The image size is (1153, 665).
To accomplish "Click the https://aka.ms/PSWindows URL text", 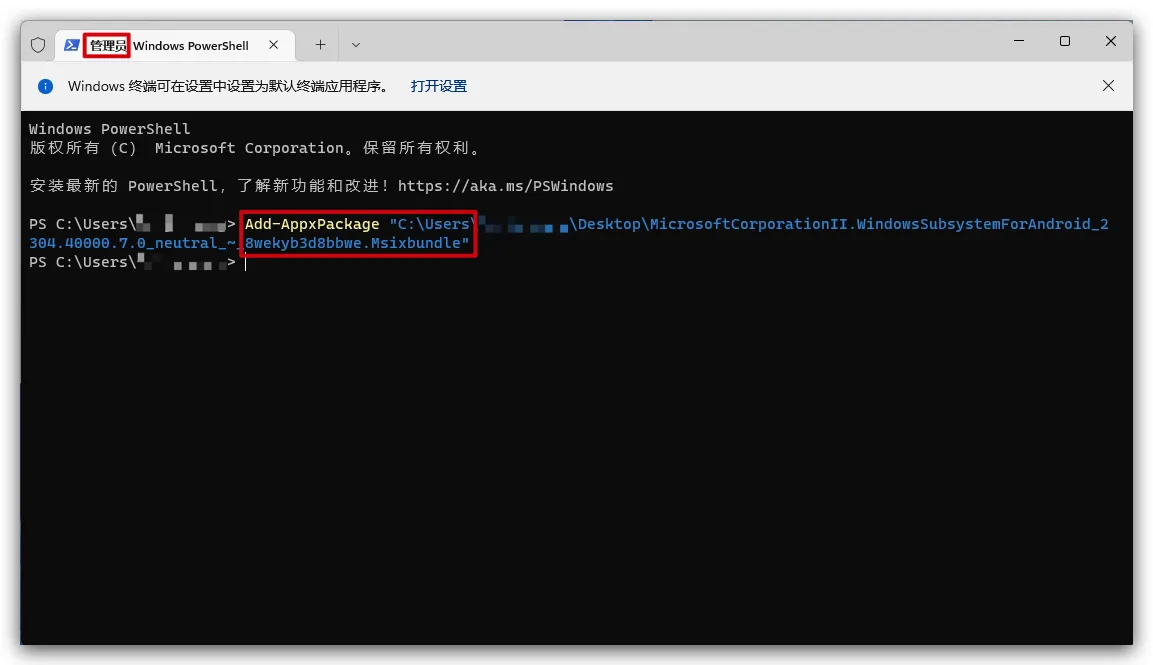I will point(505,186).
